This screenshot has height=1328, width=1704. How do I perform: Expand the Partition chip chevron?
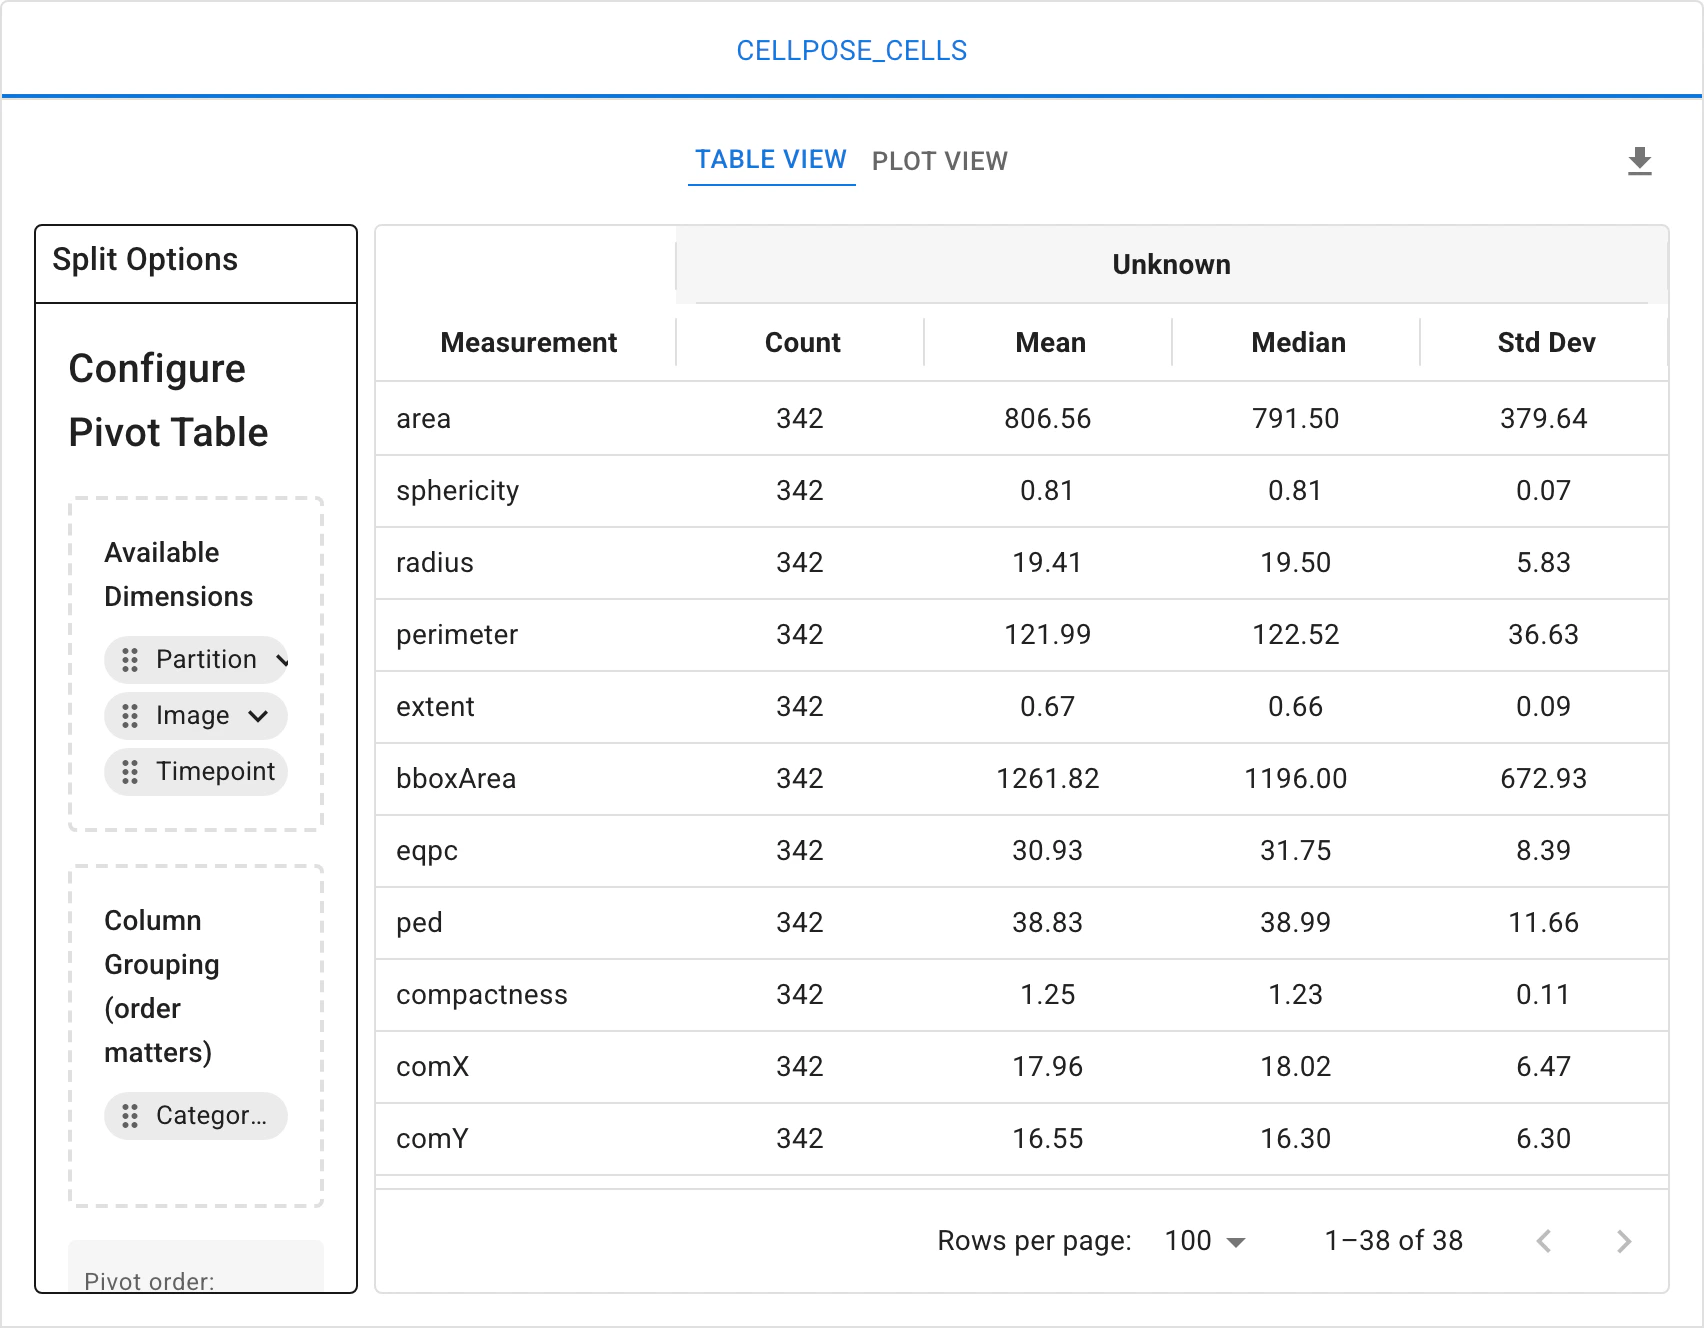click(281, 660)
